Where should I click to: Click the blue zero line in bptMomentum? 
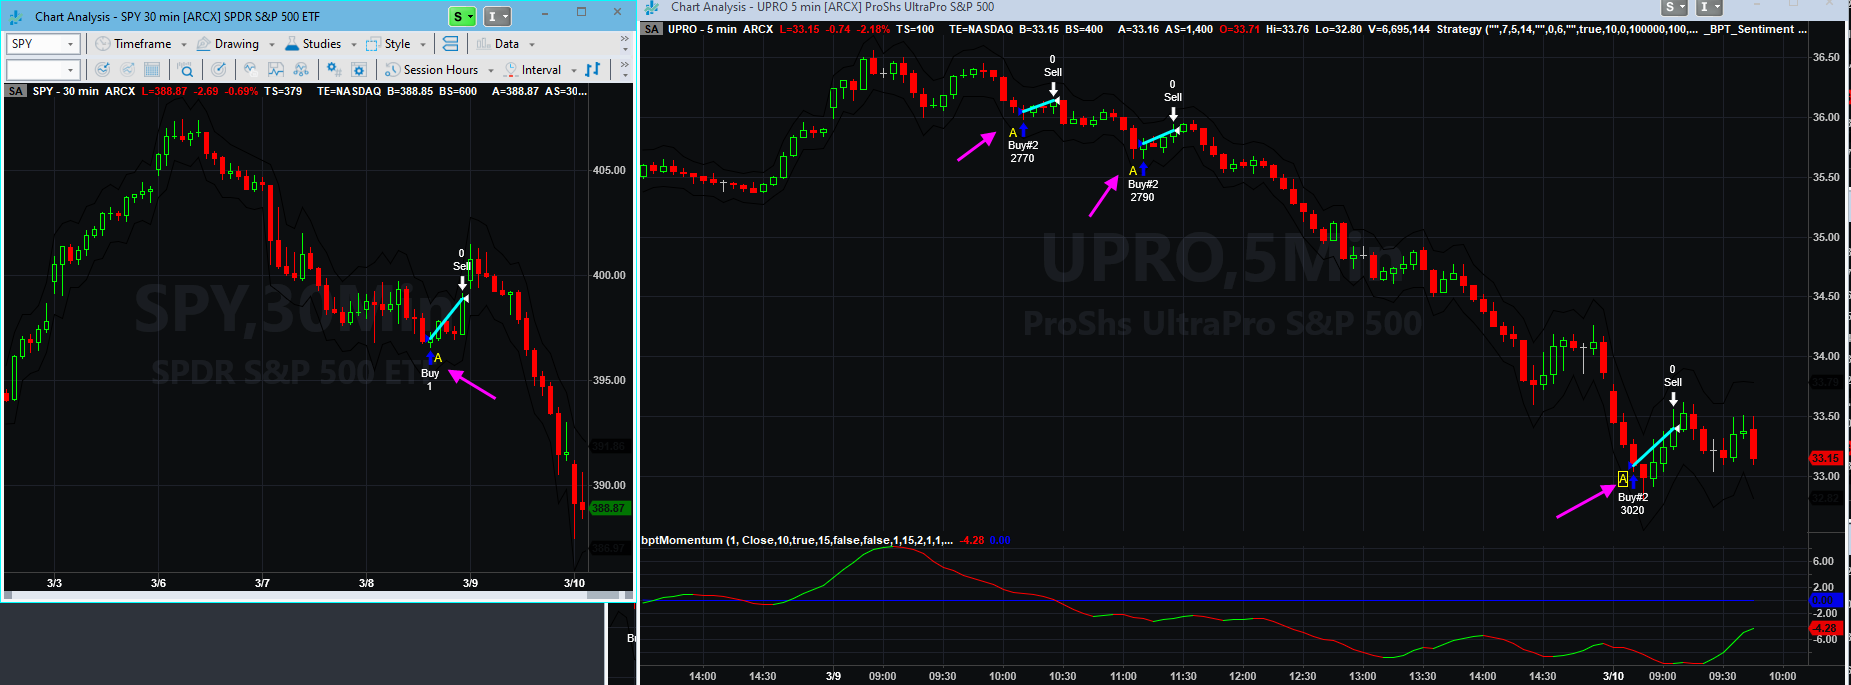tap(1200, 600)
